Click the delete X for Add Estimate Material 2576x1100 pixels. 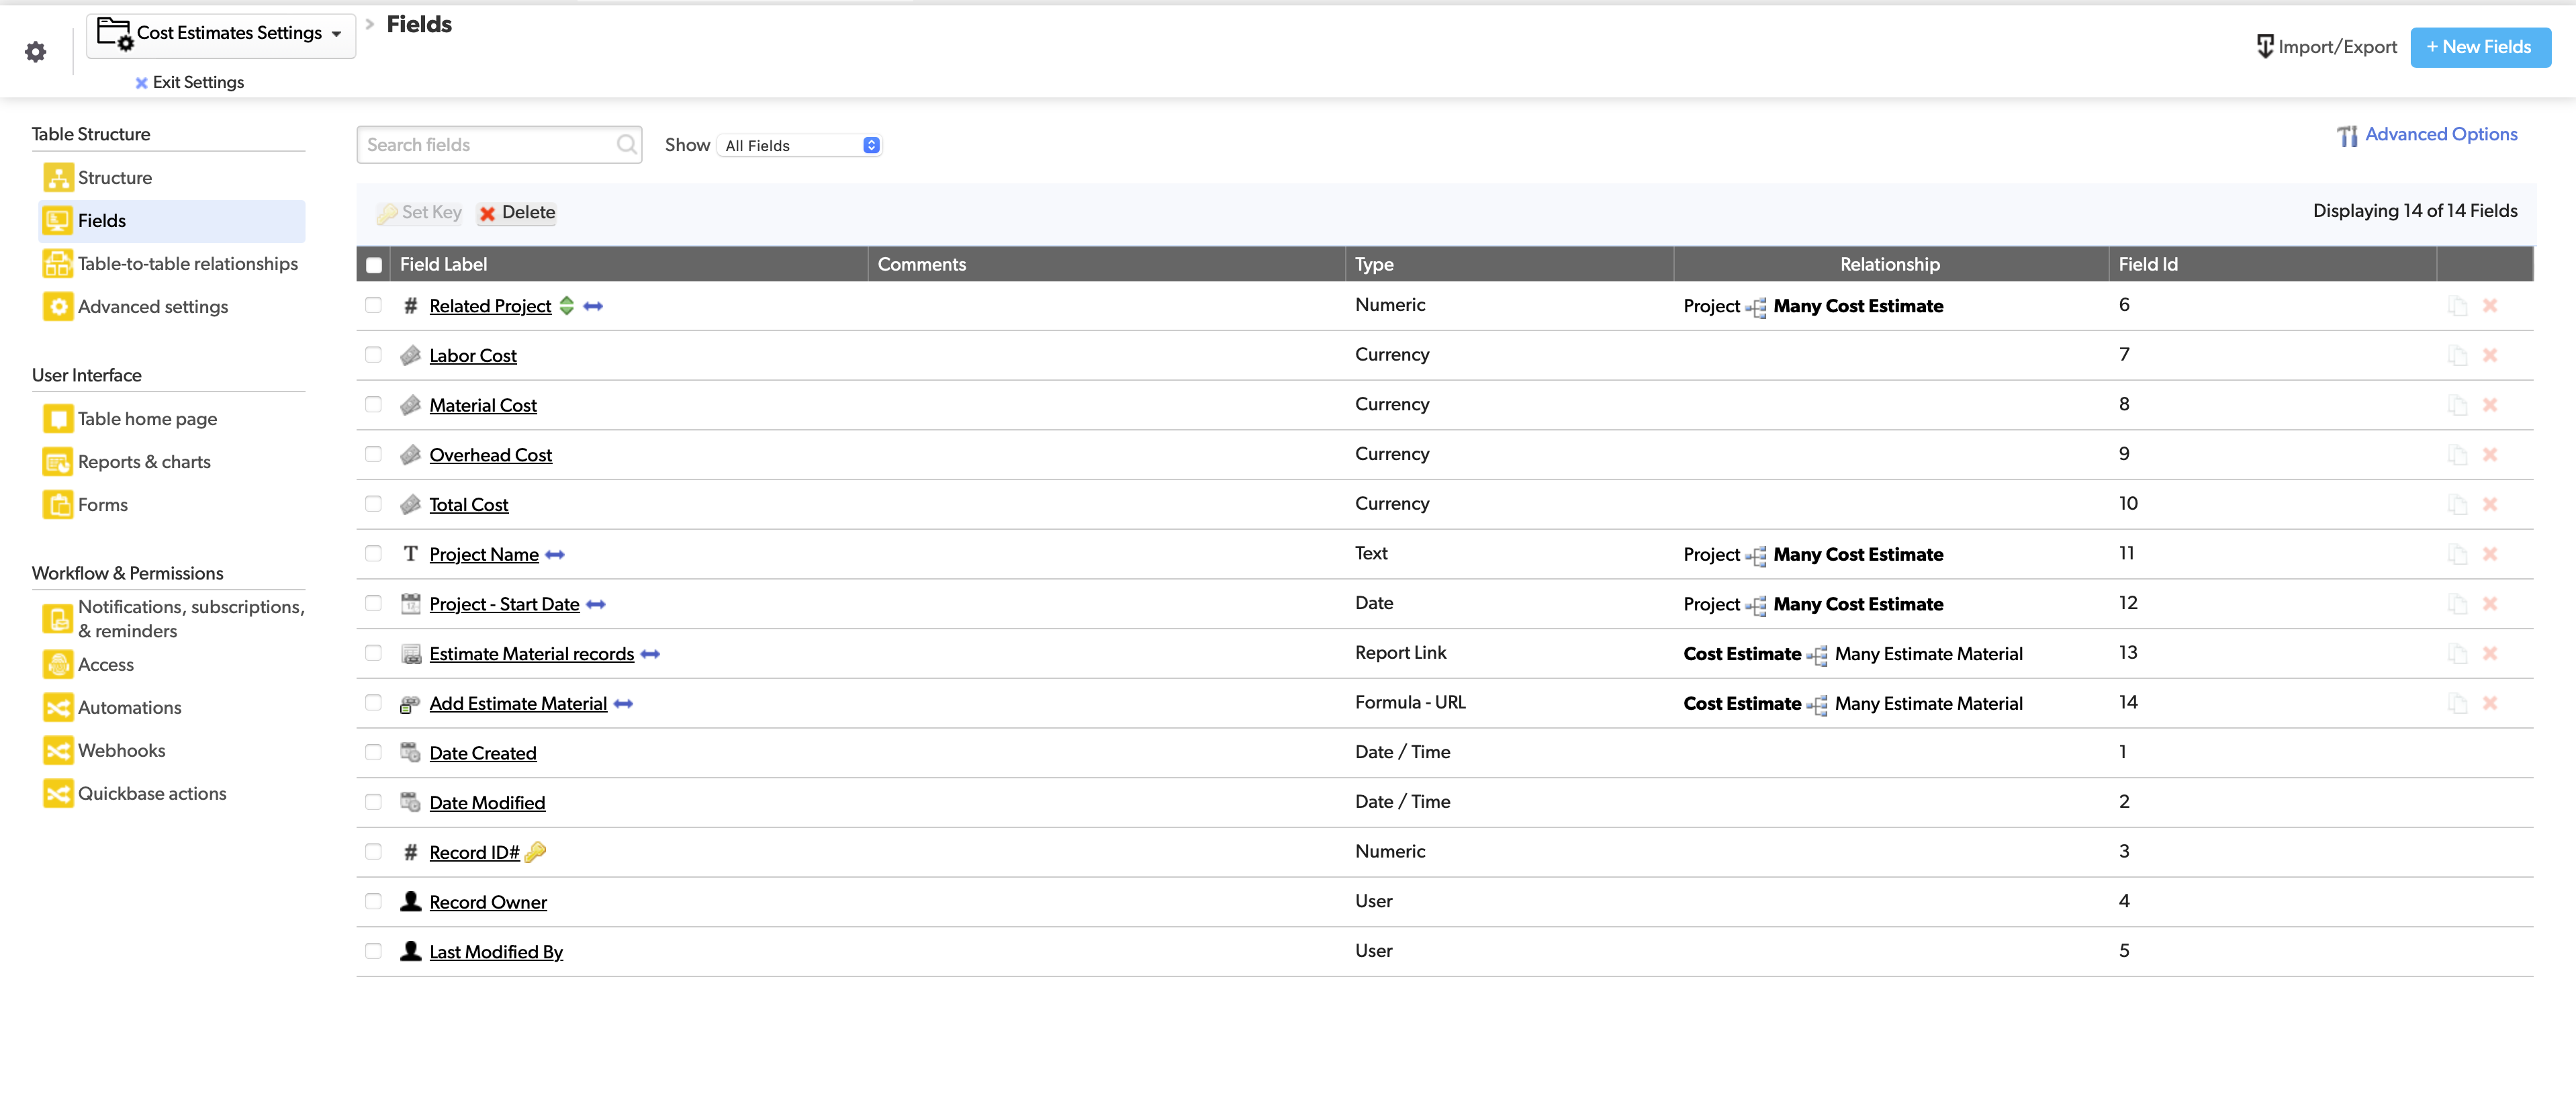pos(2490,703)
